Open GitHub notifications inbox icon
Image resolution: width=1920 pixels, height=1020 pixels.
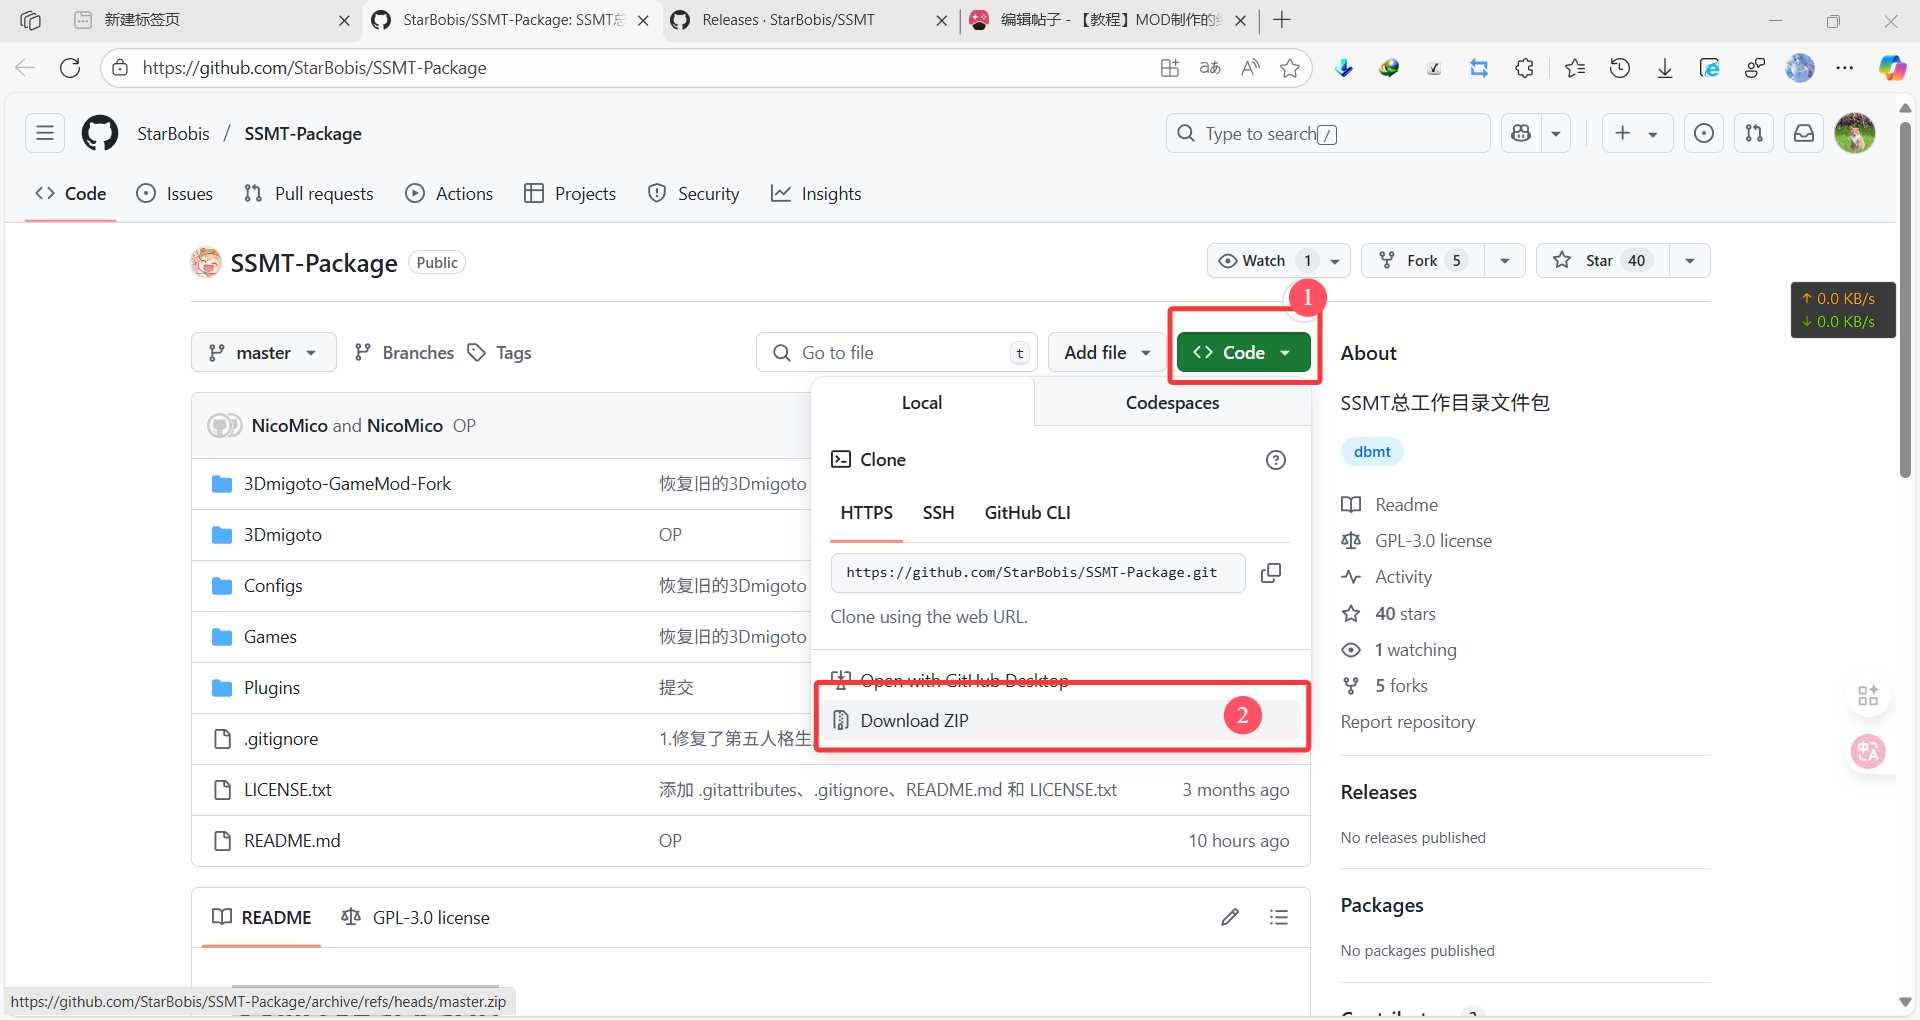point(1803,134)
